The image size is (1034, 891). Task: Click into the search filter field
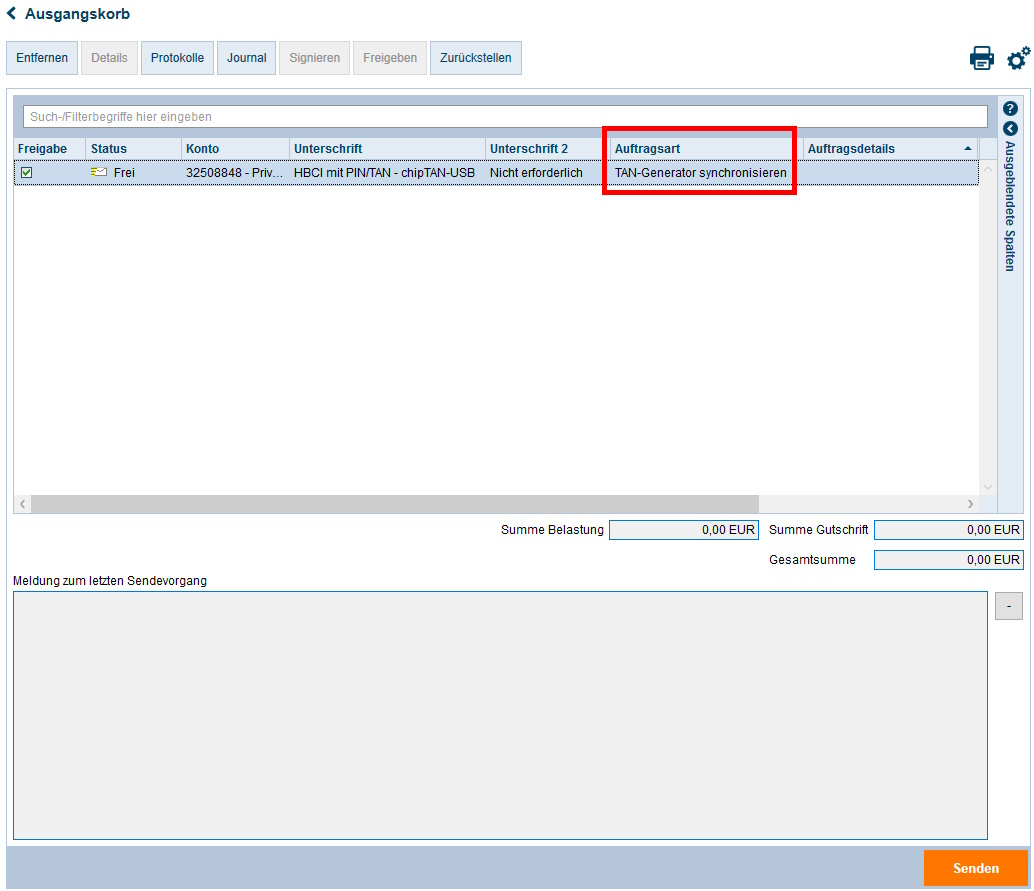click(x=505, y=117)
